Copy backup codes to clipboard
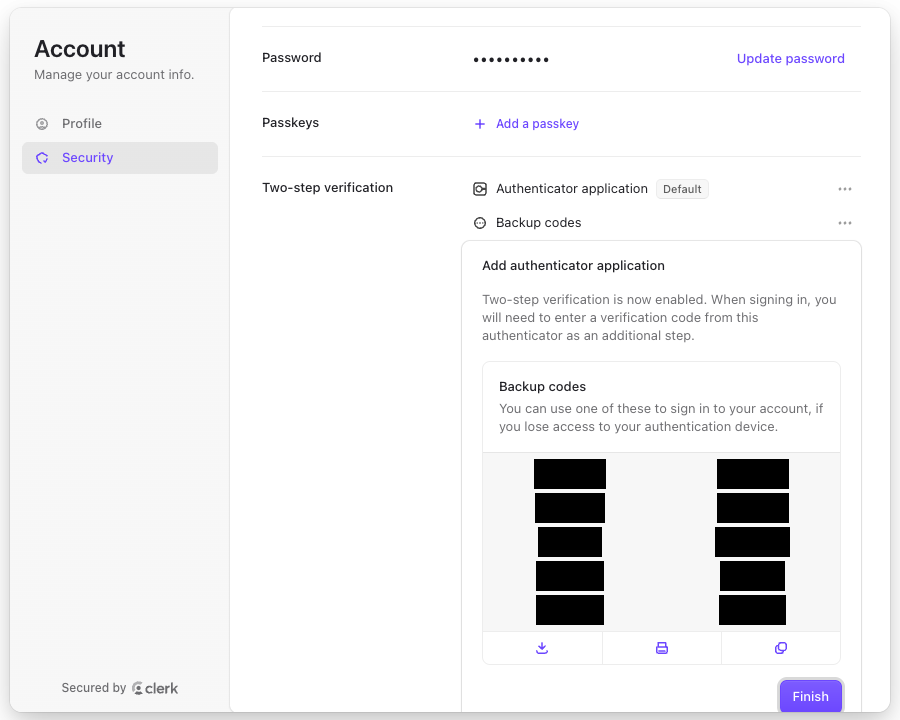 click(x=781, y=648)
